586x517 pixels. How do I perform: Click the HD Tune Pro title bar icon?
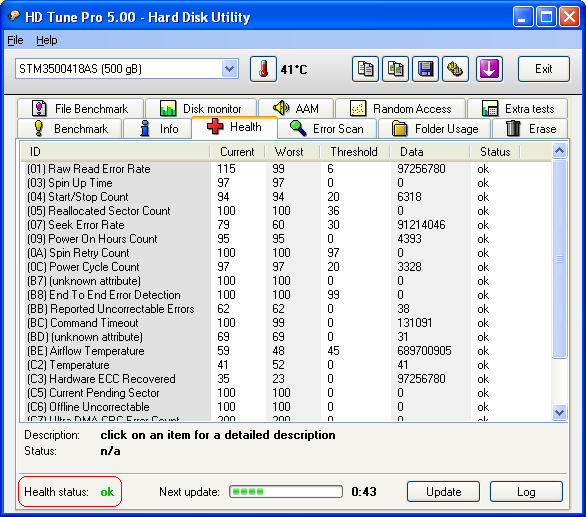[14, 16]
